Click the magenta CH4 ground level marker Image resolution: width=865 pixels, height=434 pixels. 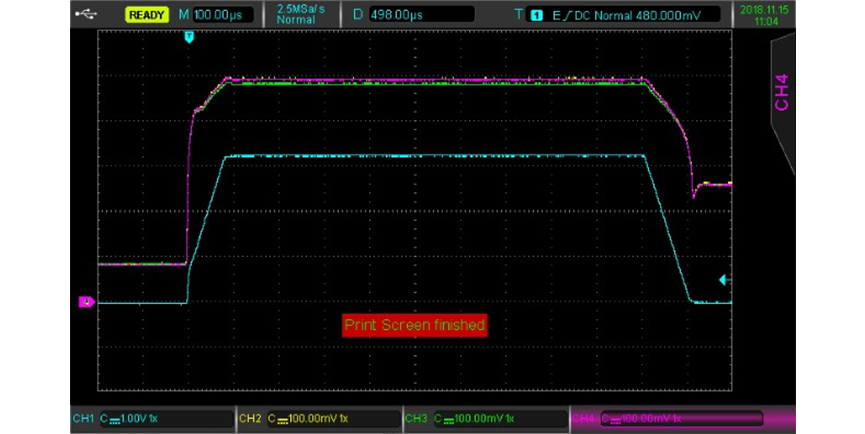(86, 301)
